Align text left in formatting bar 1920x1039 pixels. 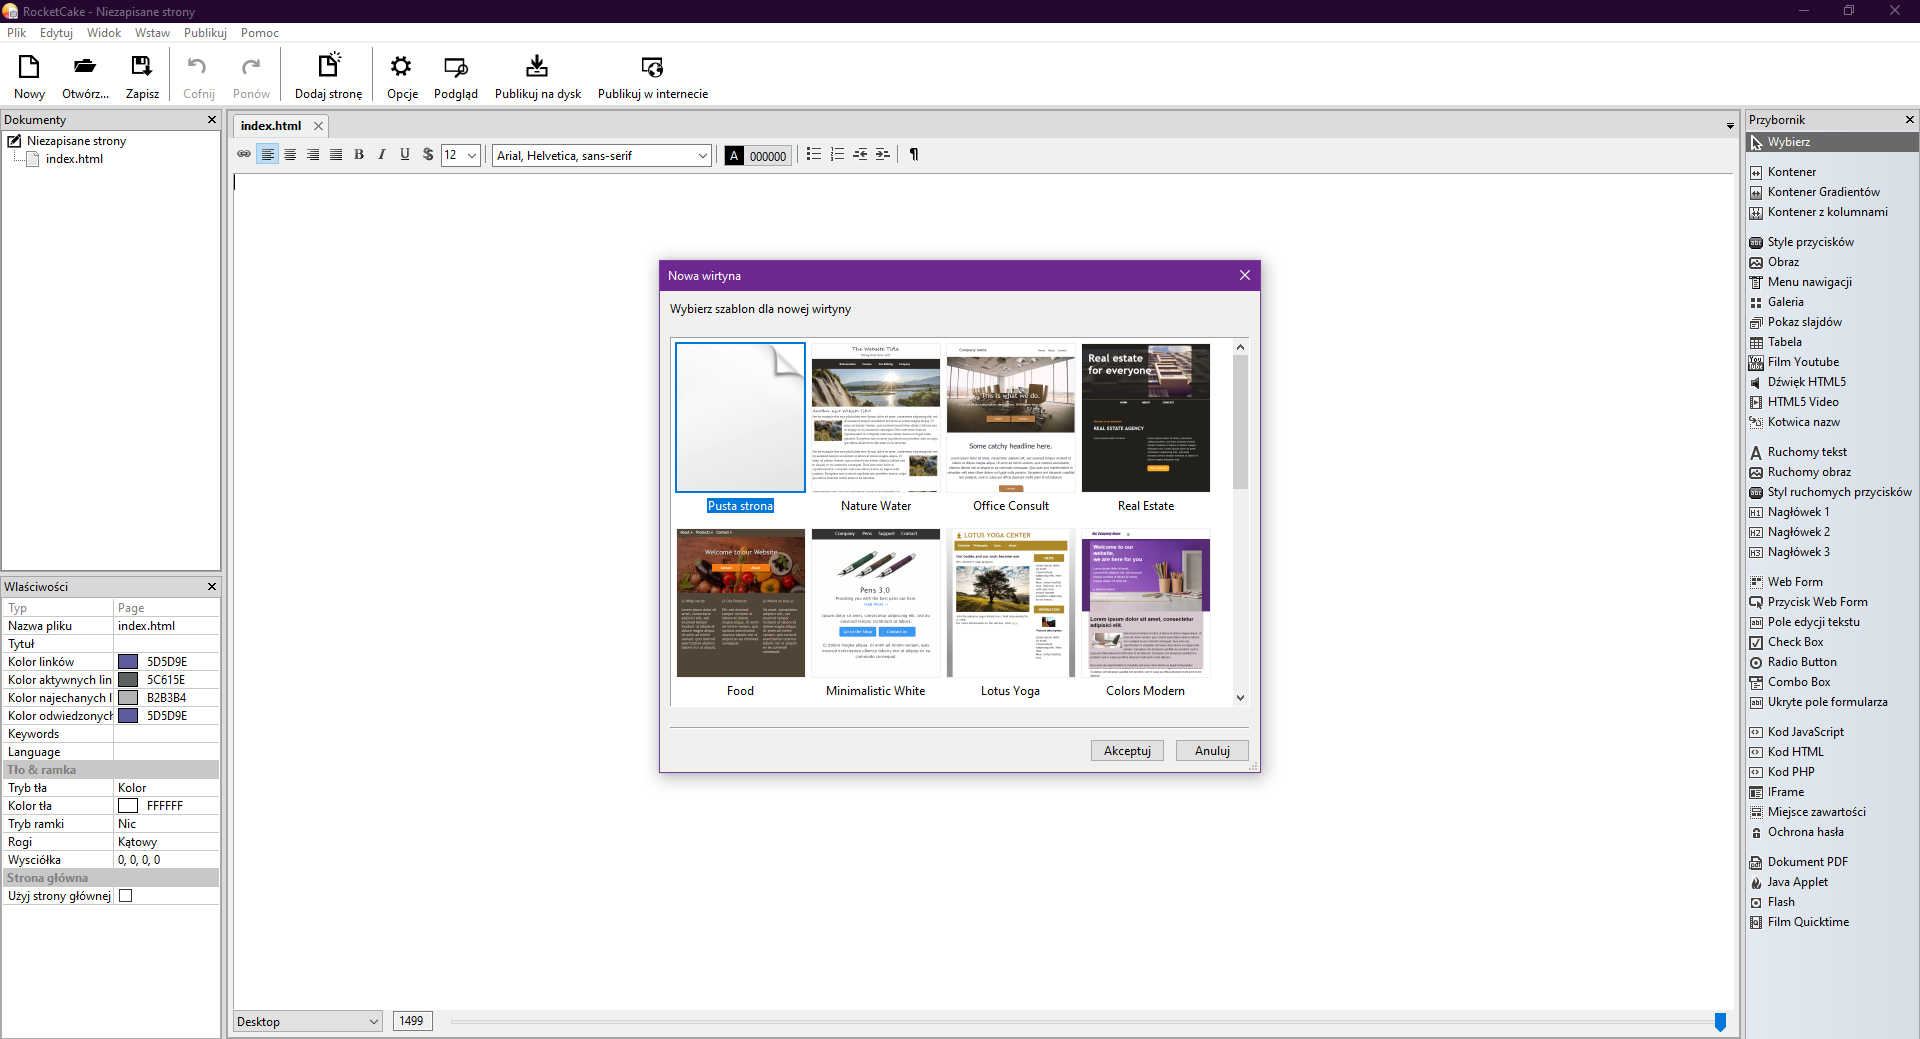coord(267,154)
